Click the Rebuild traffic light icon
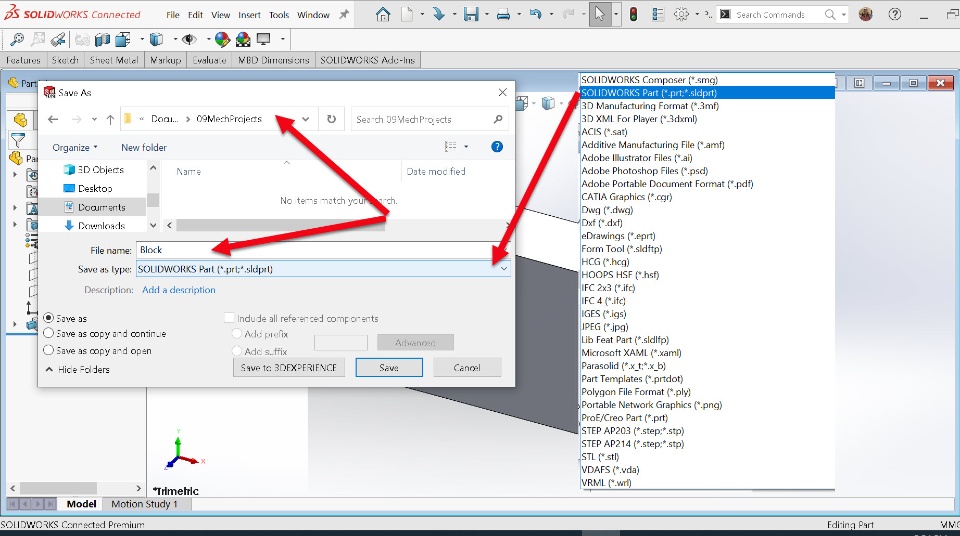 pyautogui.click(x=633, y=14)
